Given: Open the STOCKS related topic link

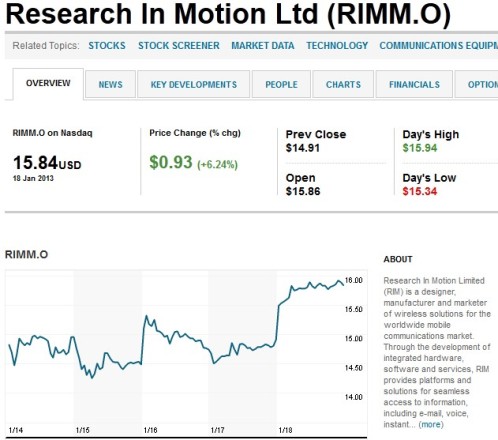Looking at the screenshot, I should (x=107, y=45).
